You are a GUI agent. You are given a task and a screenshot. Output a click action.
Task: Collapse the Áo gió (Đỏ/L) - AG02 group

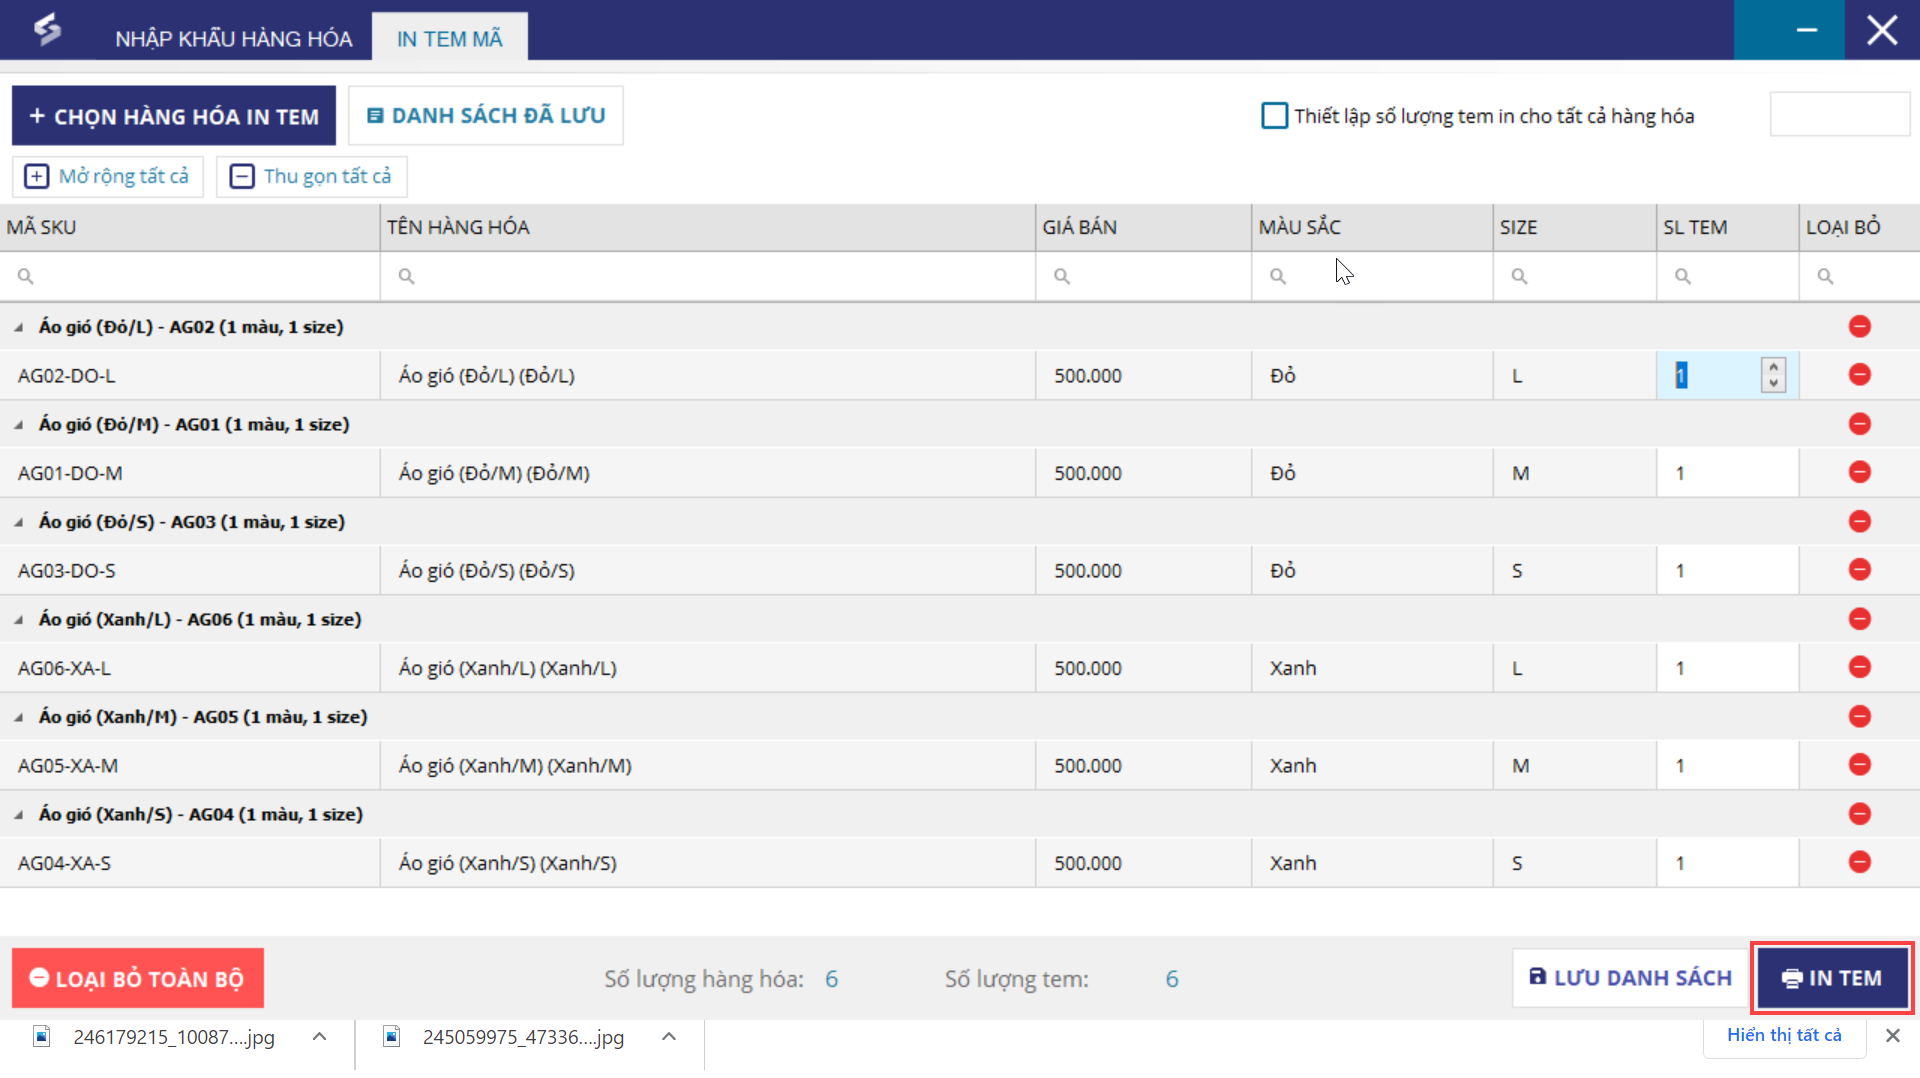coord(19,327)
